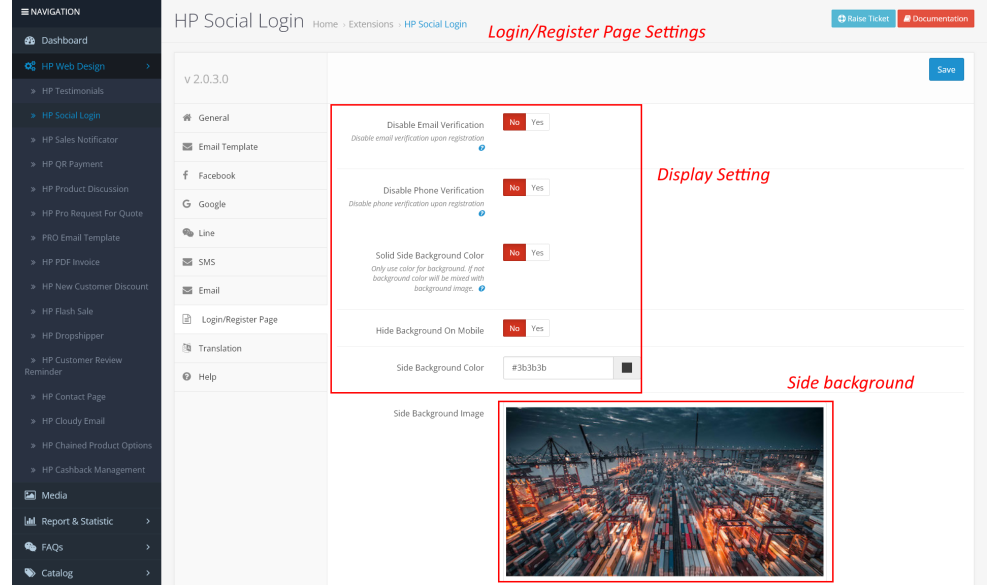The image size is (1000, 585).
Task: Expand the FAQs menu chevron
Action: click(148, 547)
